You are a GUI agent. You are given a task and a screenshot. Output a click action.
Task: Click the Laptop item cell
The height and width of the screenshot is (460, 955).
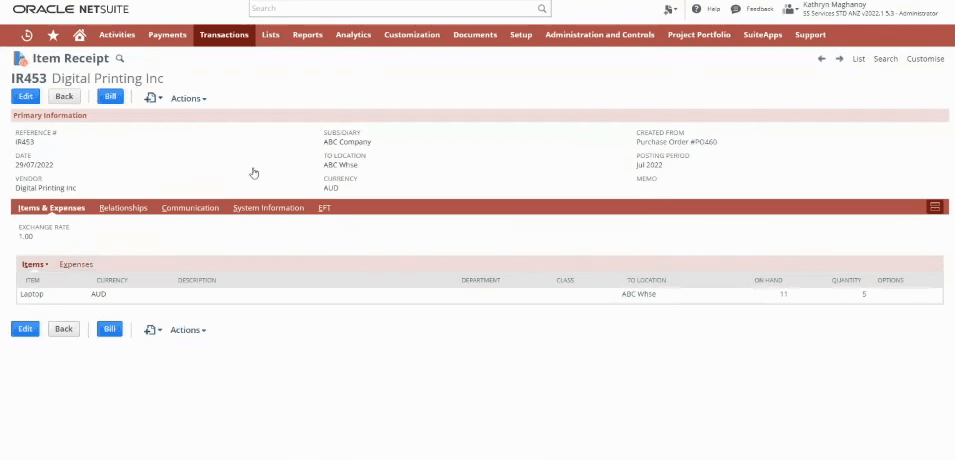click(32, 294)
